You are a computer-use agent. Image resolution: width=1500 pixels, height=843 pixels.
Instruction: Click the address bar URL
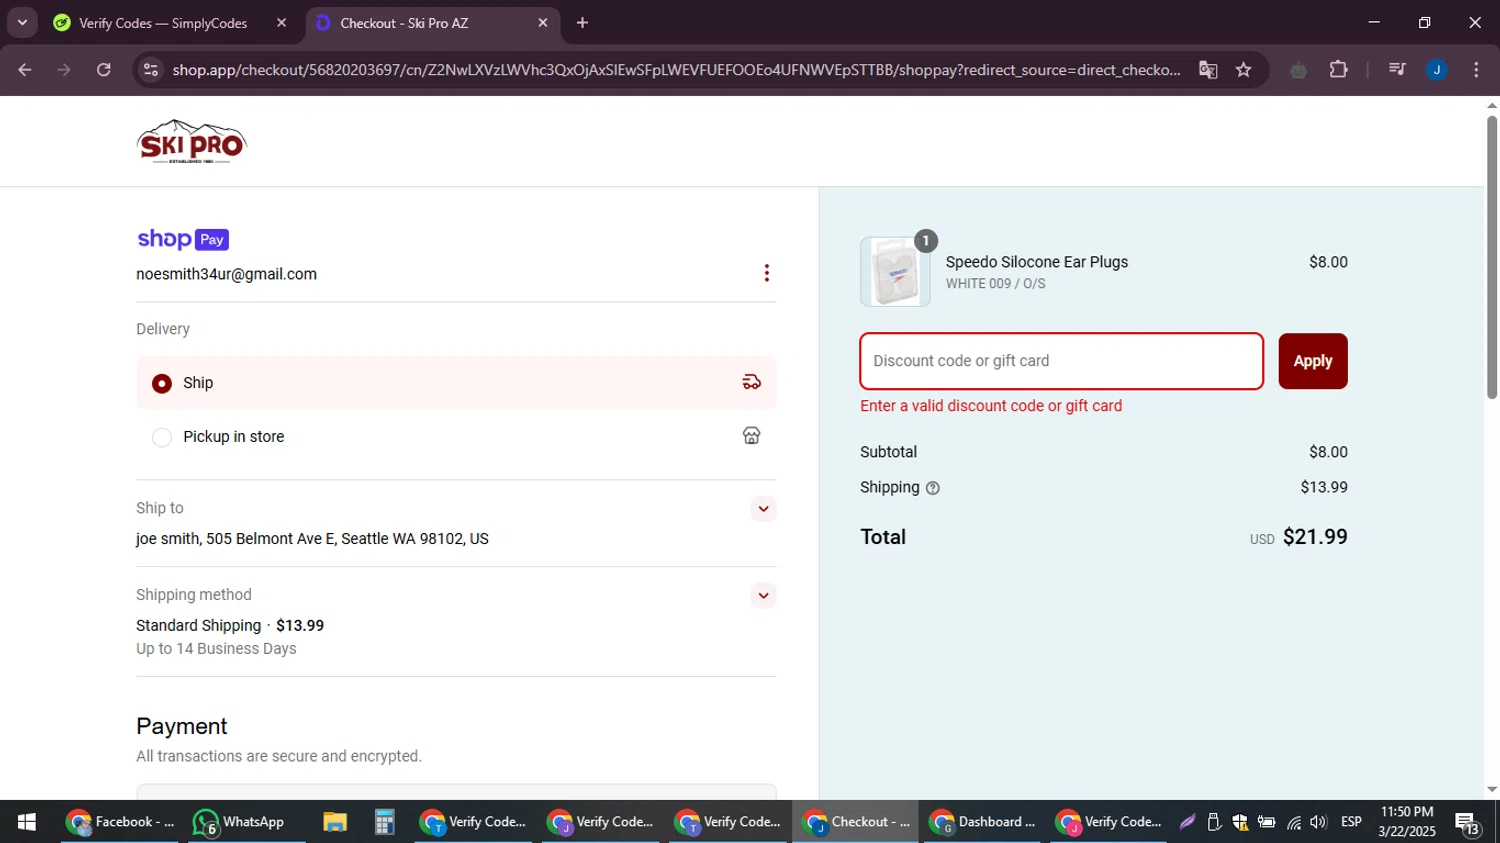click(676, 70)
